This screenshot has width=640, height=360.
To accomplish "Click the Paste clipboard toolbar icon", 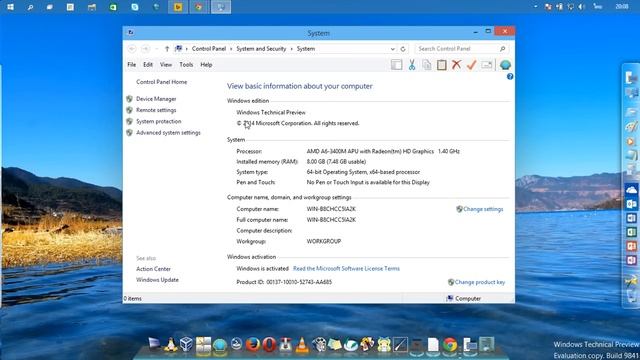I will [x=442, y=65].
